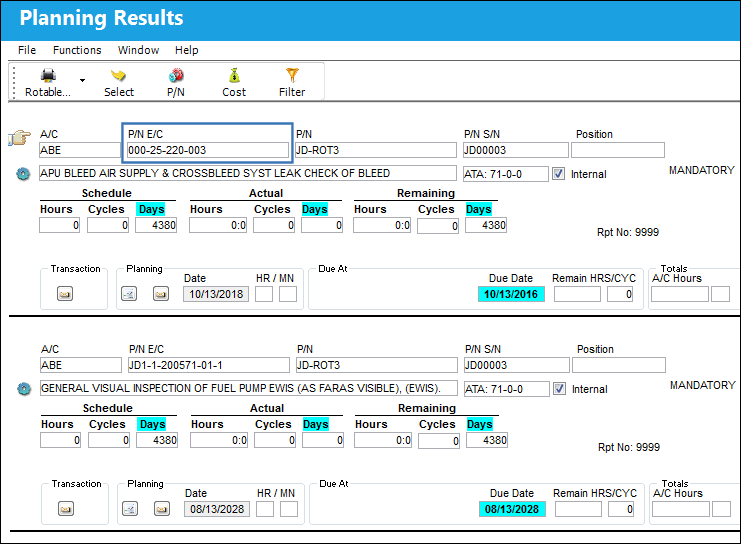
Task: Click the GENERAL VISUAL INSPECTION description field
Action: pyautogui.click(x=249, y=389)
